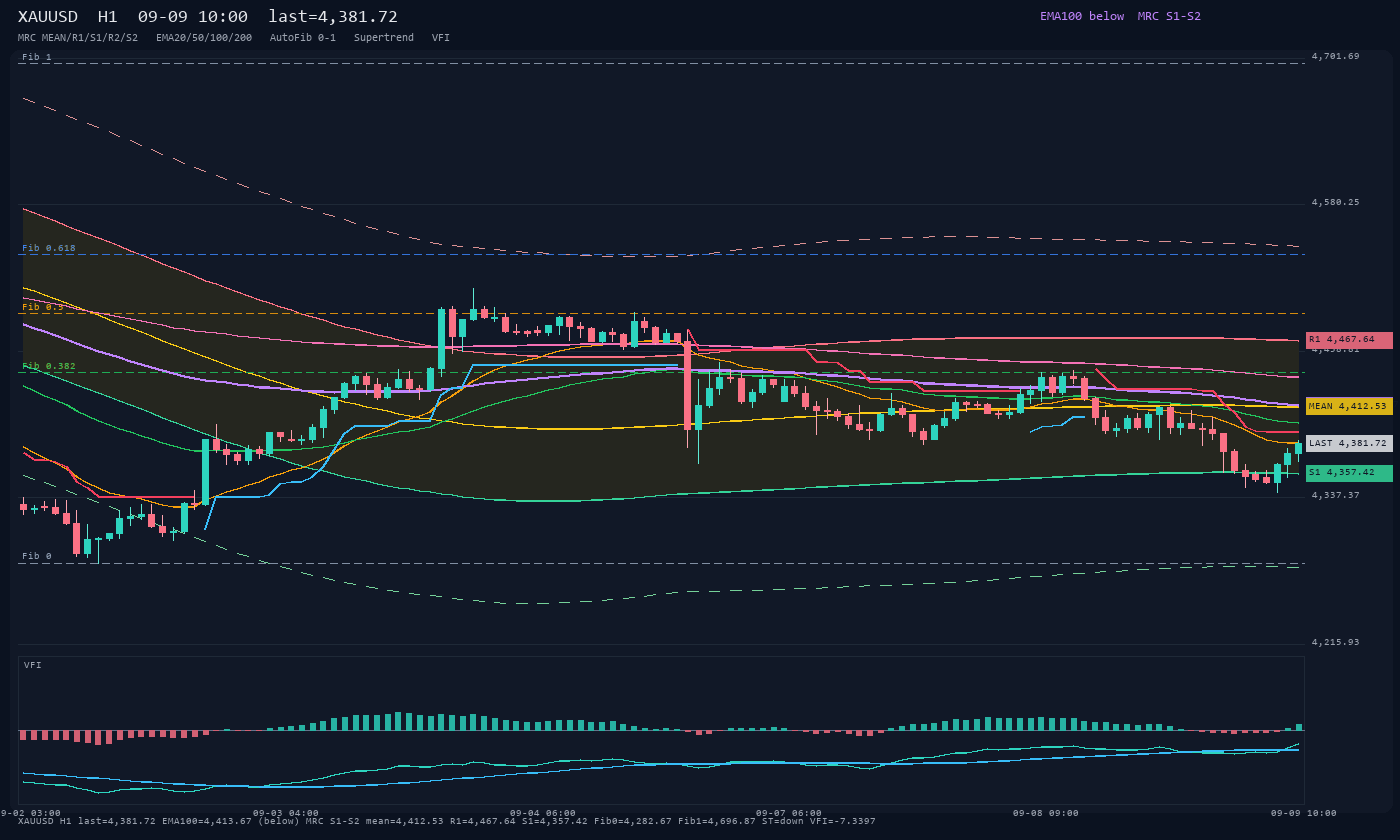
Task: Click the Fib 0.382 level label
Action: (49, 366)
